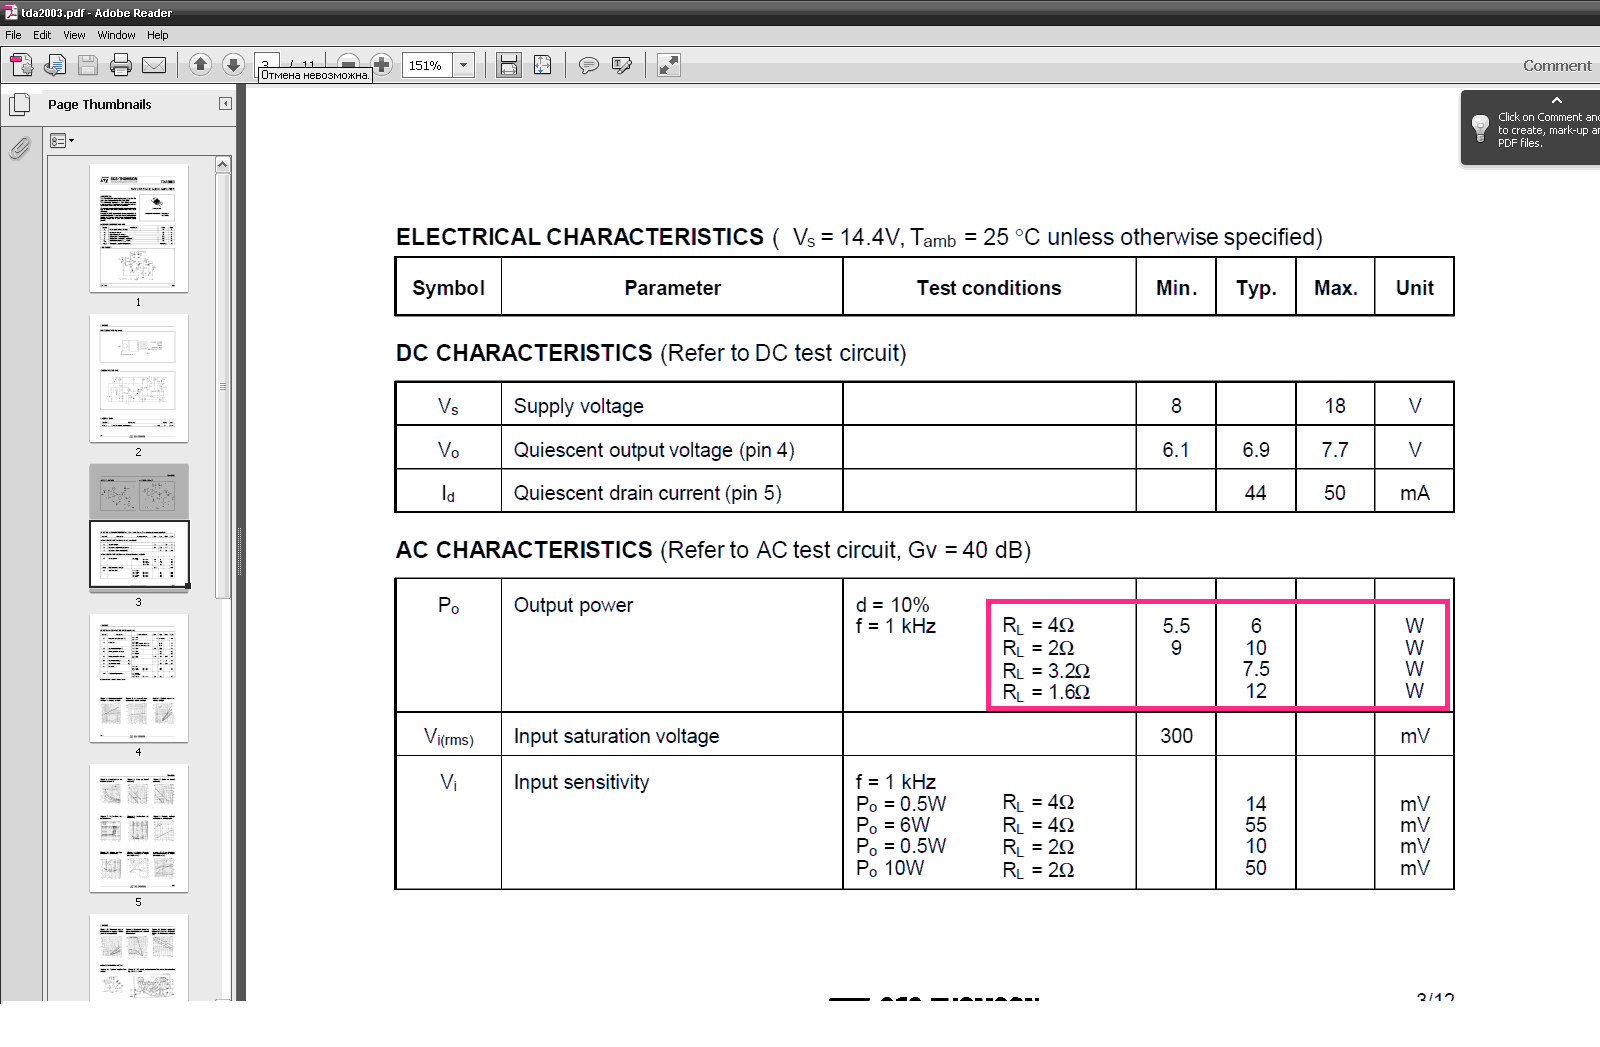Open the Comment pane
Image resolution: width=1600 pixels, height=1047 pixels.
1557,66
